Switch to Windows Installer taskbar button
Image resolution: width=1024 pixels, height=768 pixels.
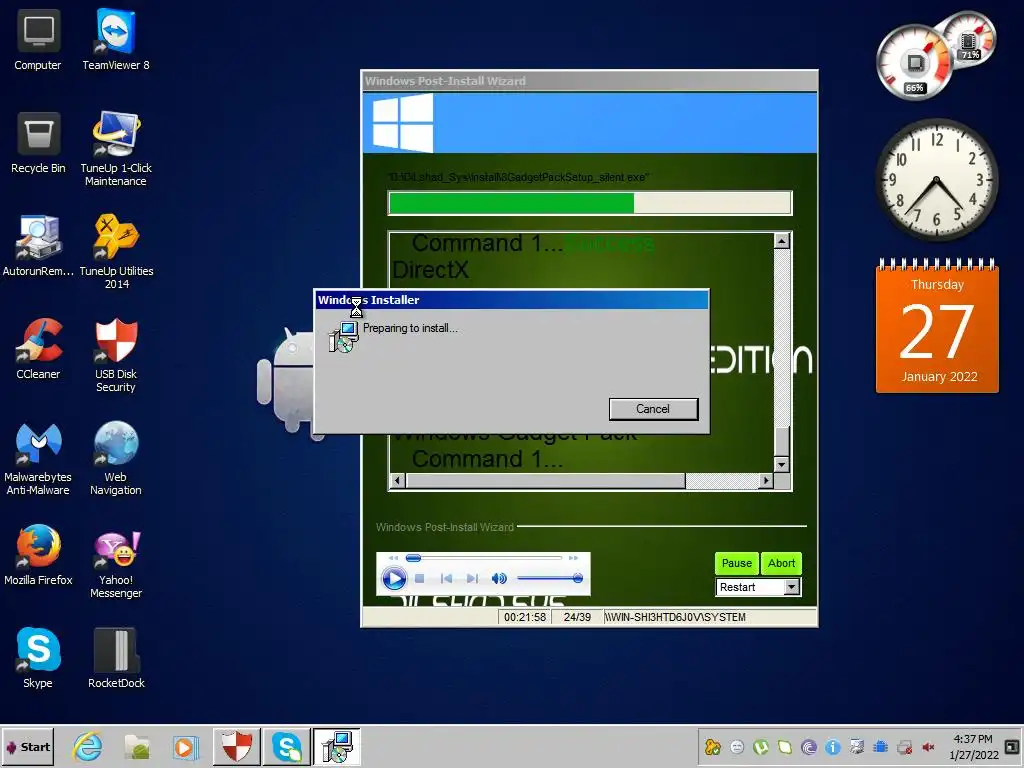coord(336,746)
